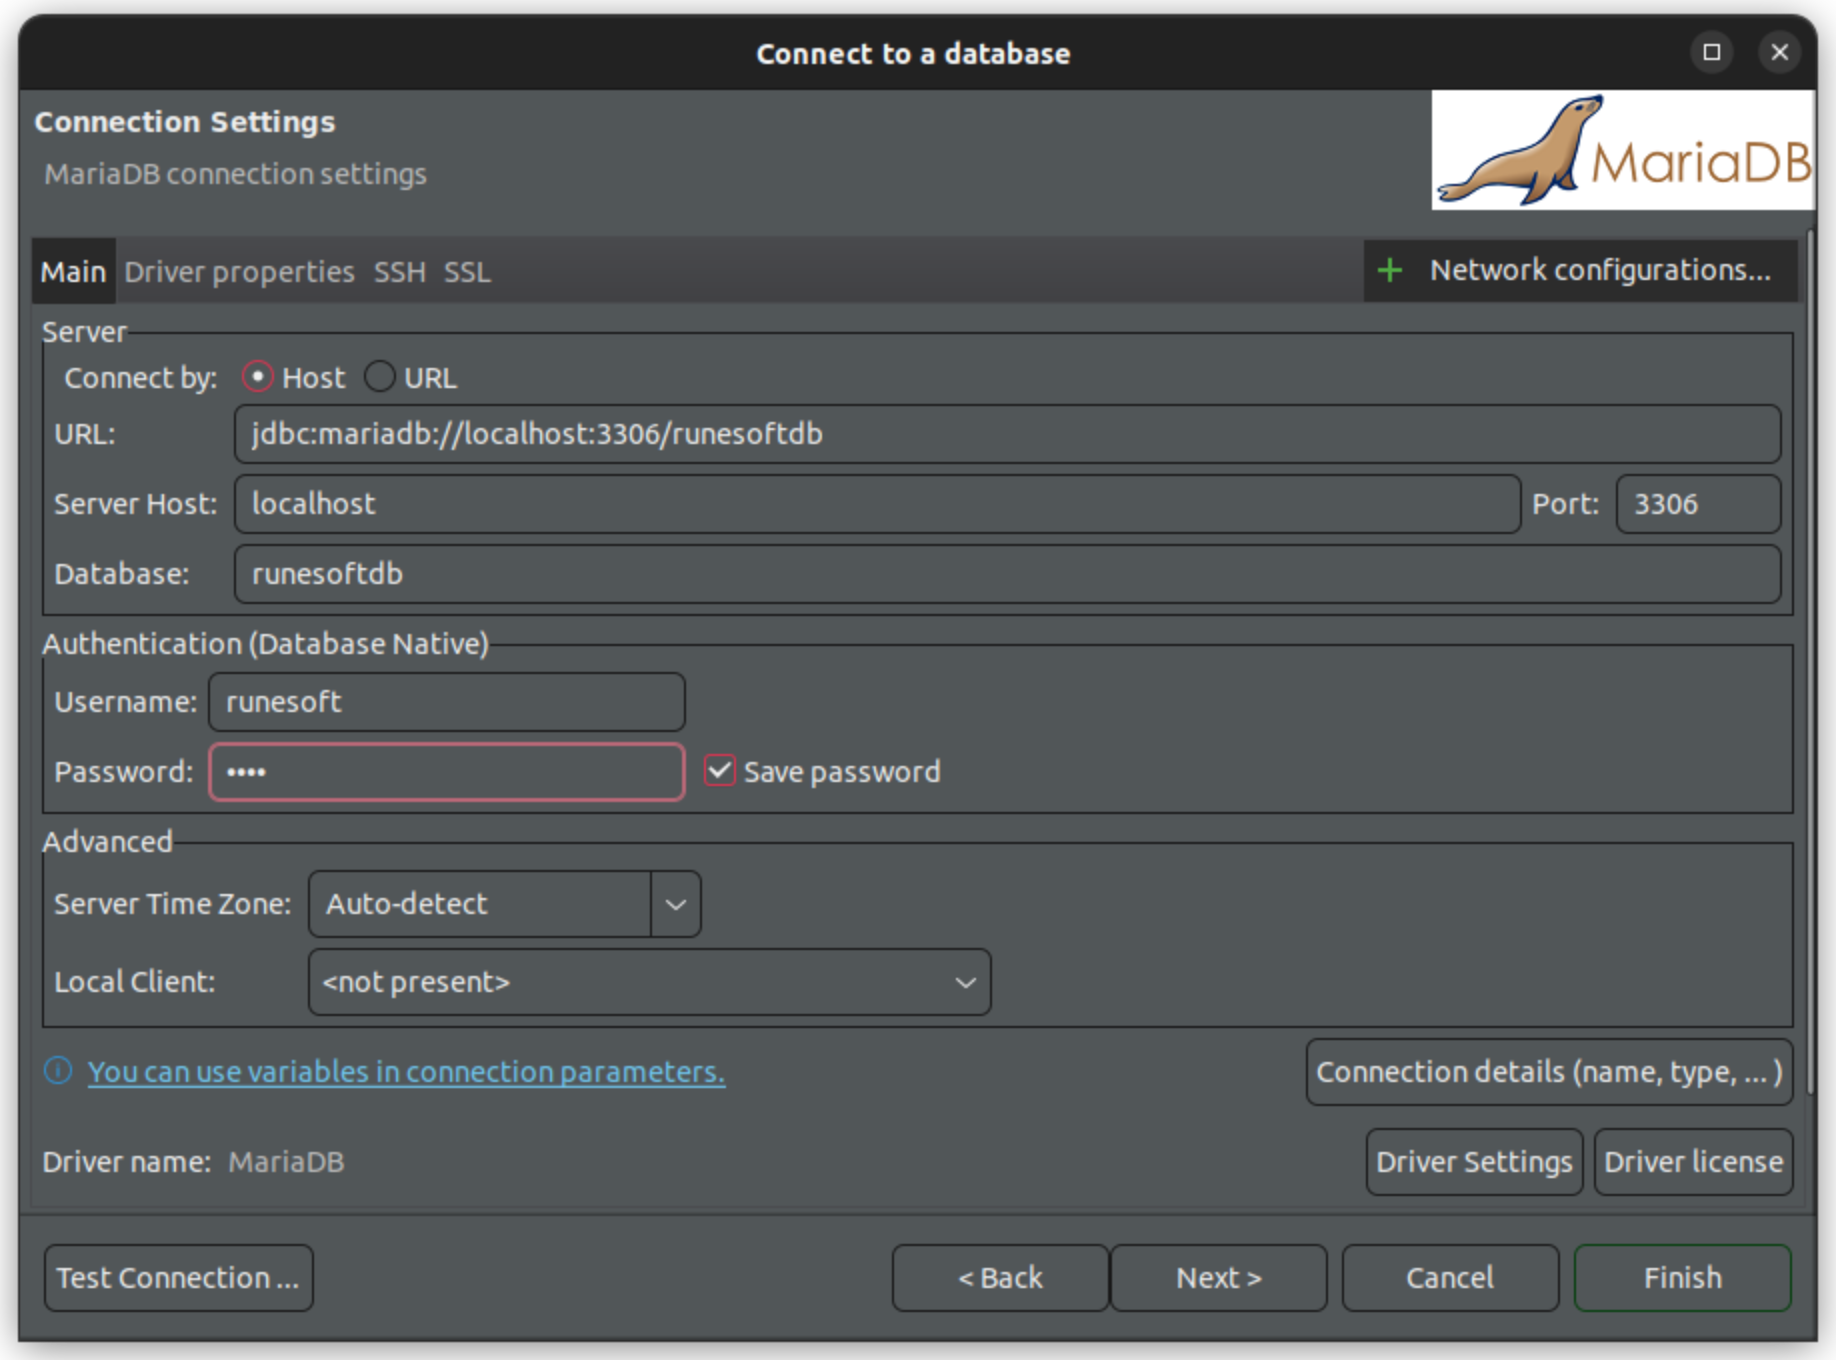Viewport: 1836px width, 1360px height.
Task: Click the Finish button
Action: (x=1682, y=1277)
